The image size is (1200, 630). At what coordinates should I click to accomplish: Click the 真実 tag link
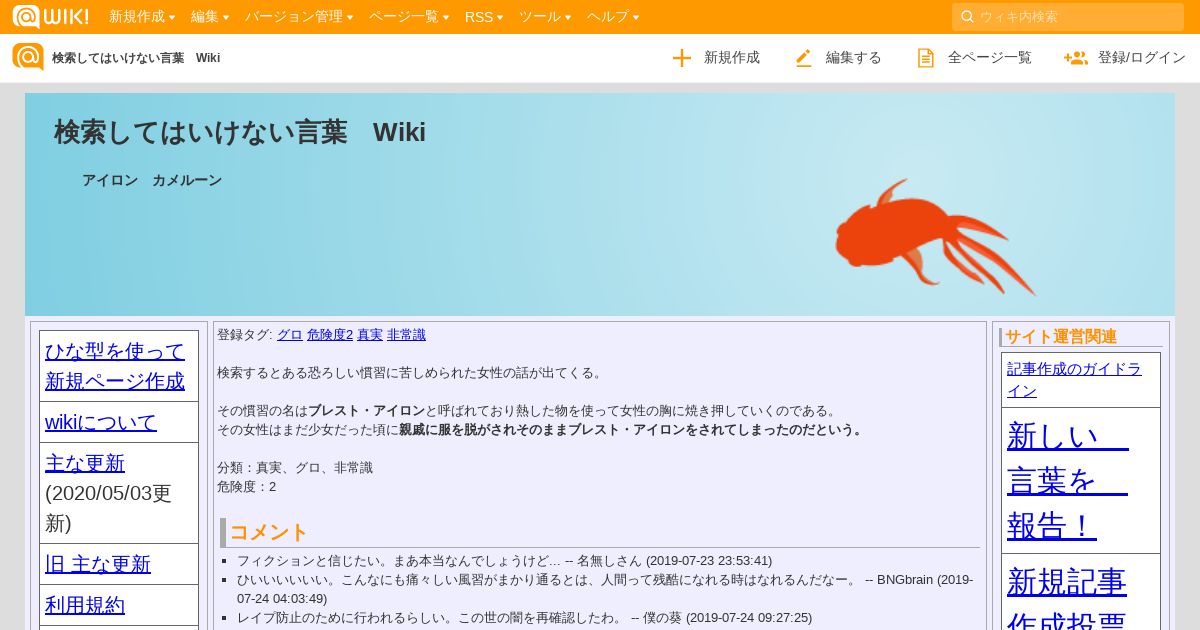(370, 335)
